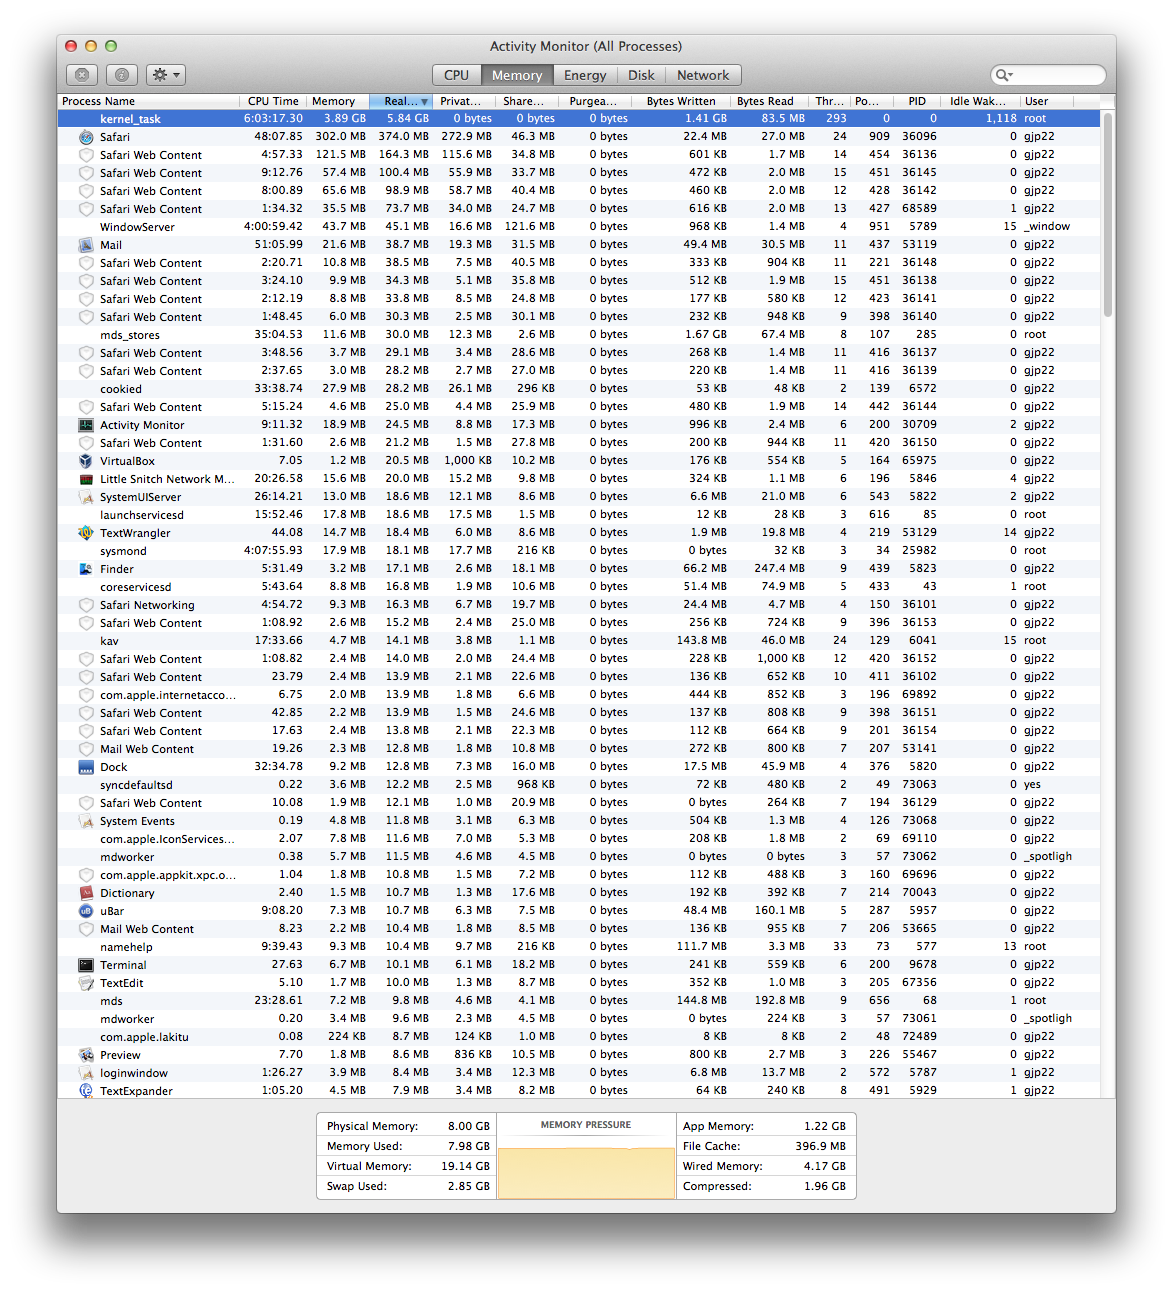
Task: Select the com.apple.internetacco… row
Action: pos(578,695)
